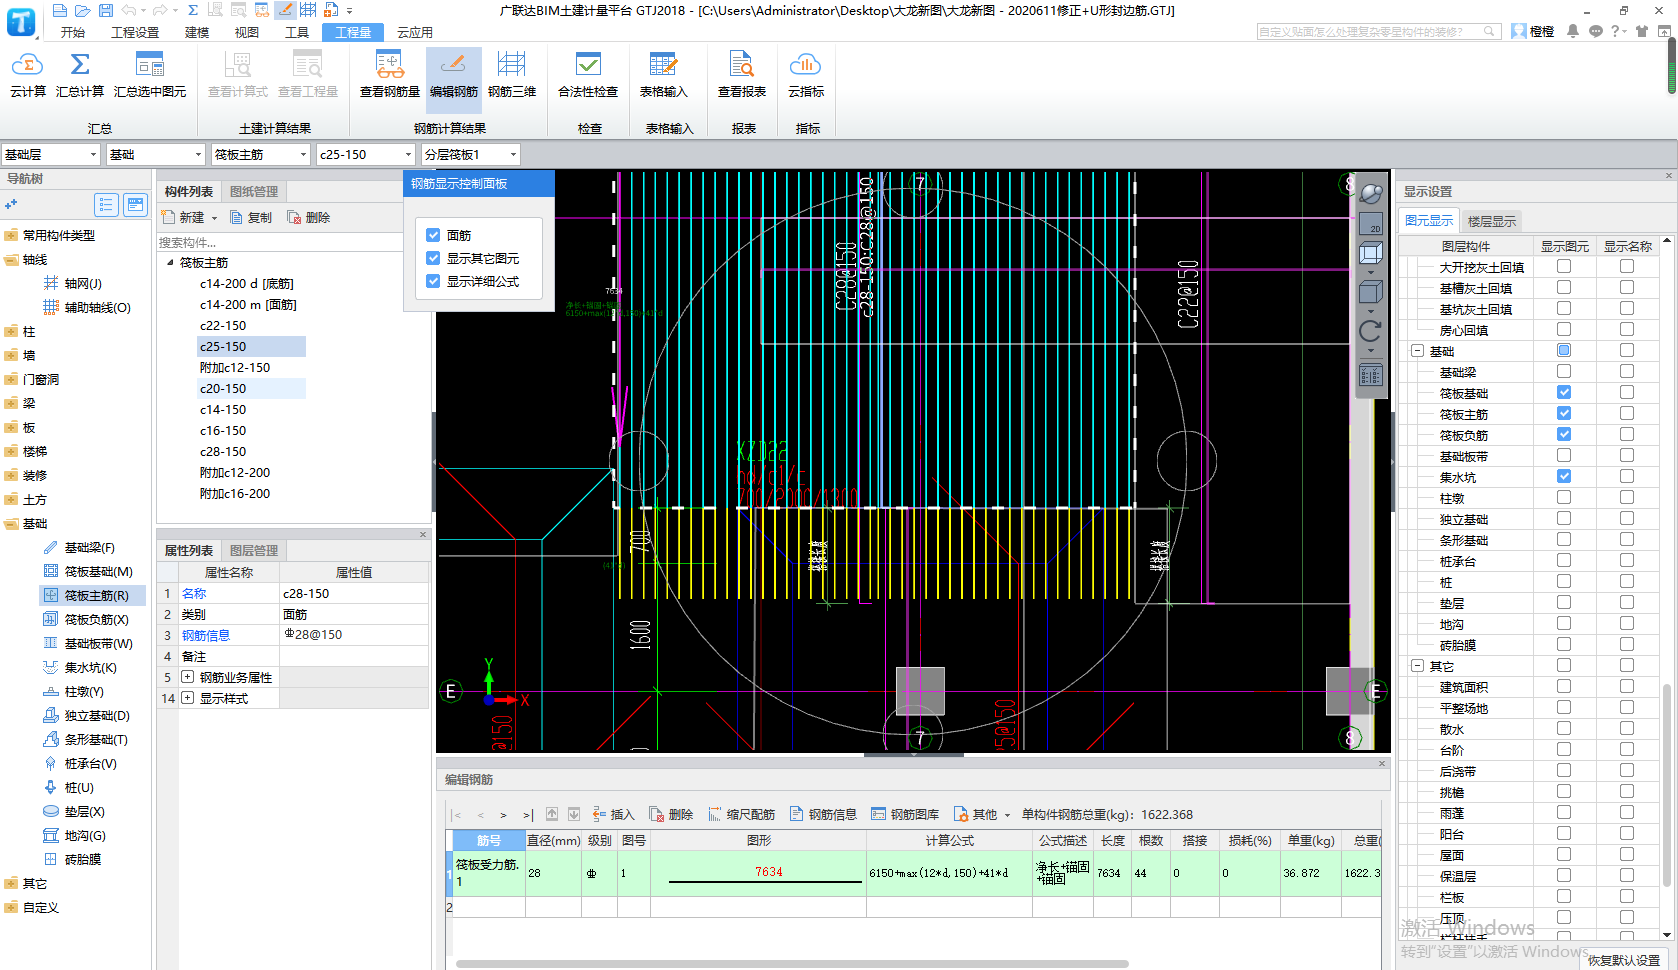Collapse 其它 group in display settings
This screenshot has height=970, width=1678.
coord(1417,666)
